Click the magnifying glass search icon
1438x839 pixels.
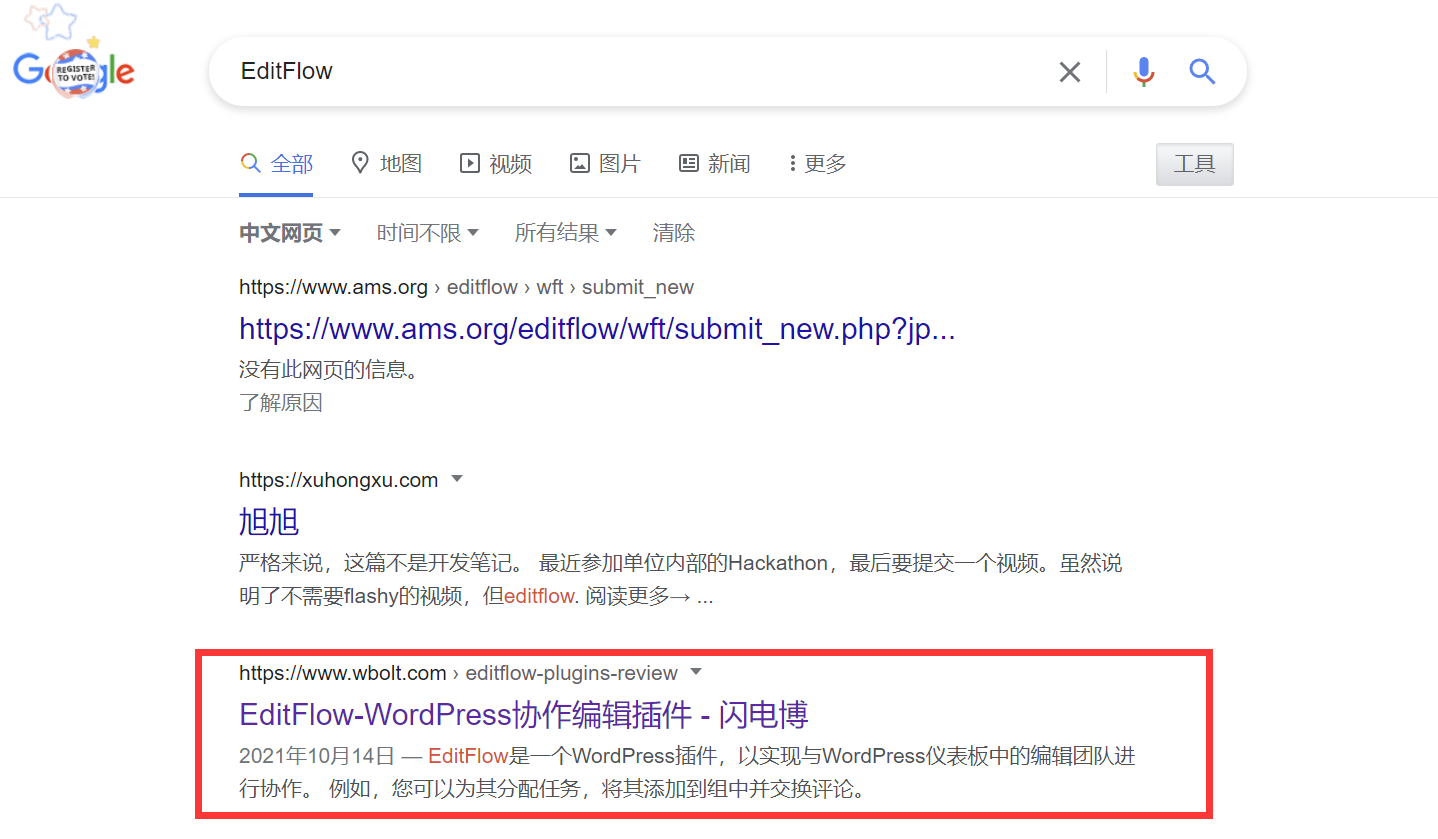click(1201, 71)
